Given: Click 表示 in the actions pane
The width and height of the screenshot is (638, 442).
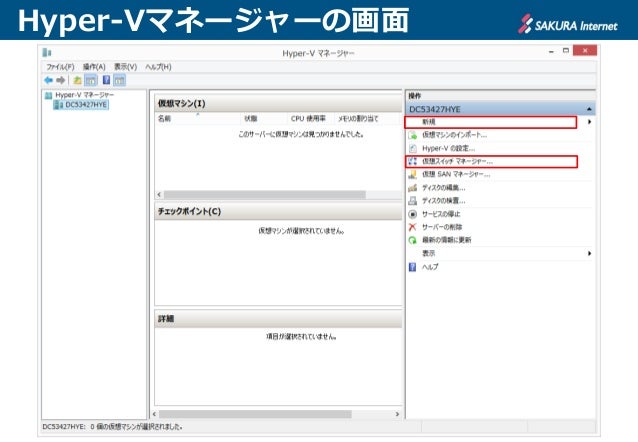Looking at the screenshot, I should click(429, 253).
